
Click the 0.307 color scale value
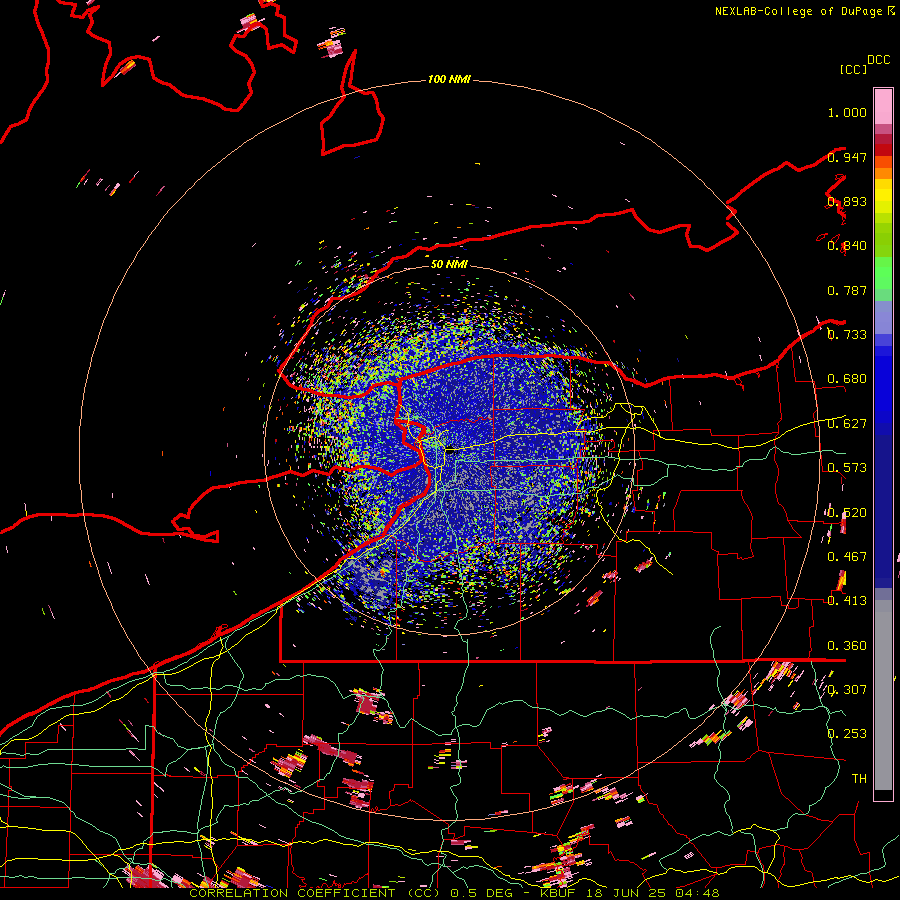pos(847,690)
